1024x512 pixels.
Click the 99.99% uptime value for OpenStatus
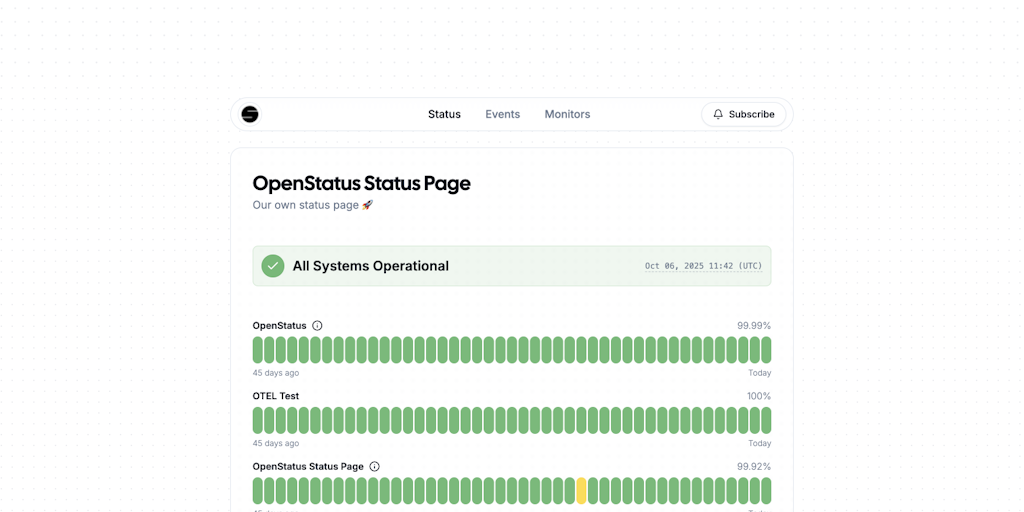(x=754, y=326)
